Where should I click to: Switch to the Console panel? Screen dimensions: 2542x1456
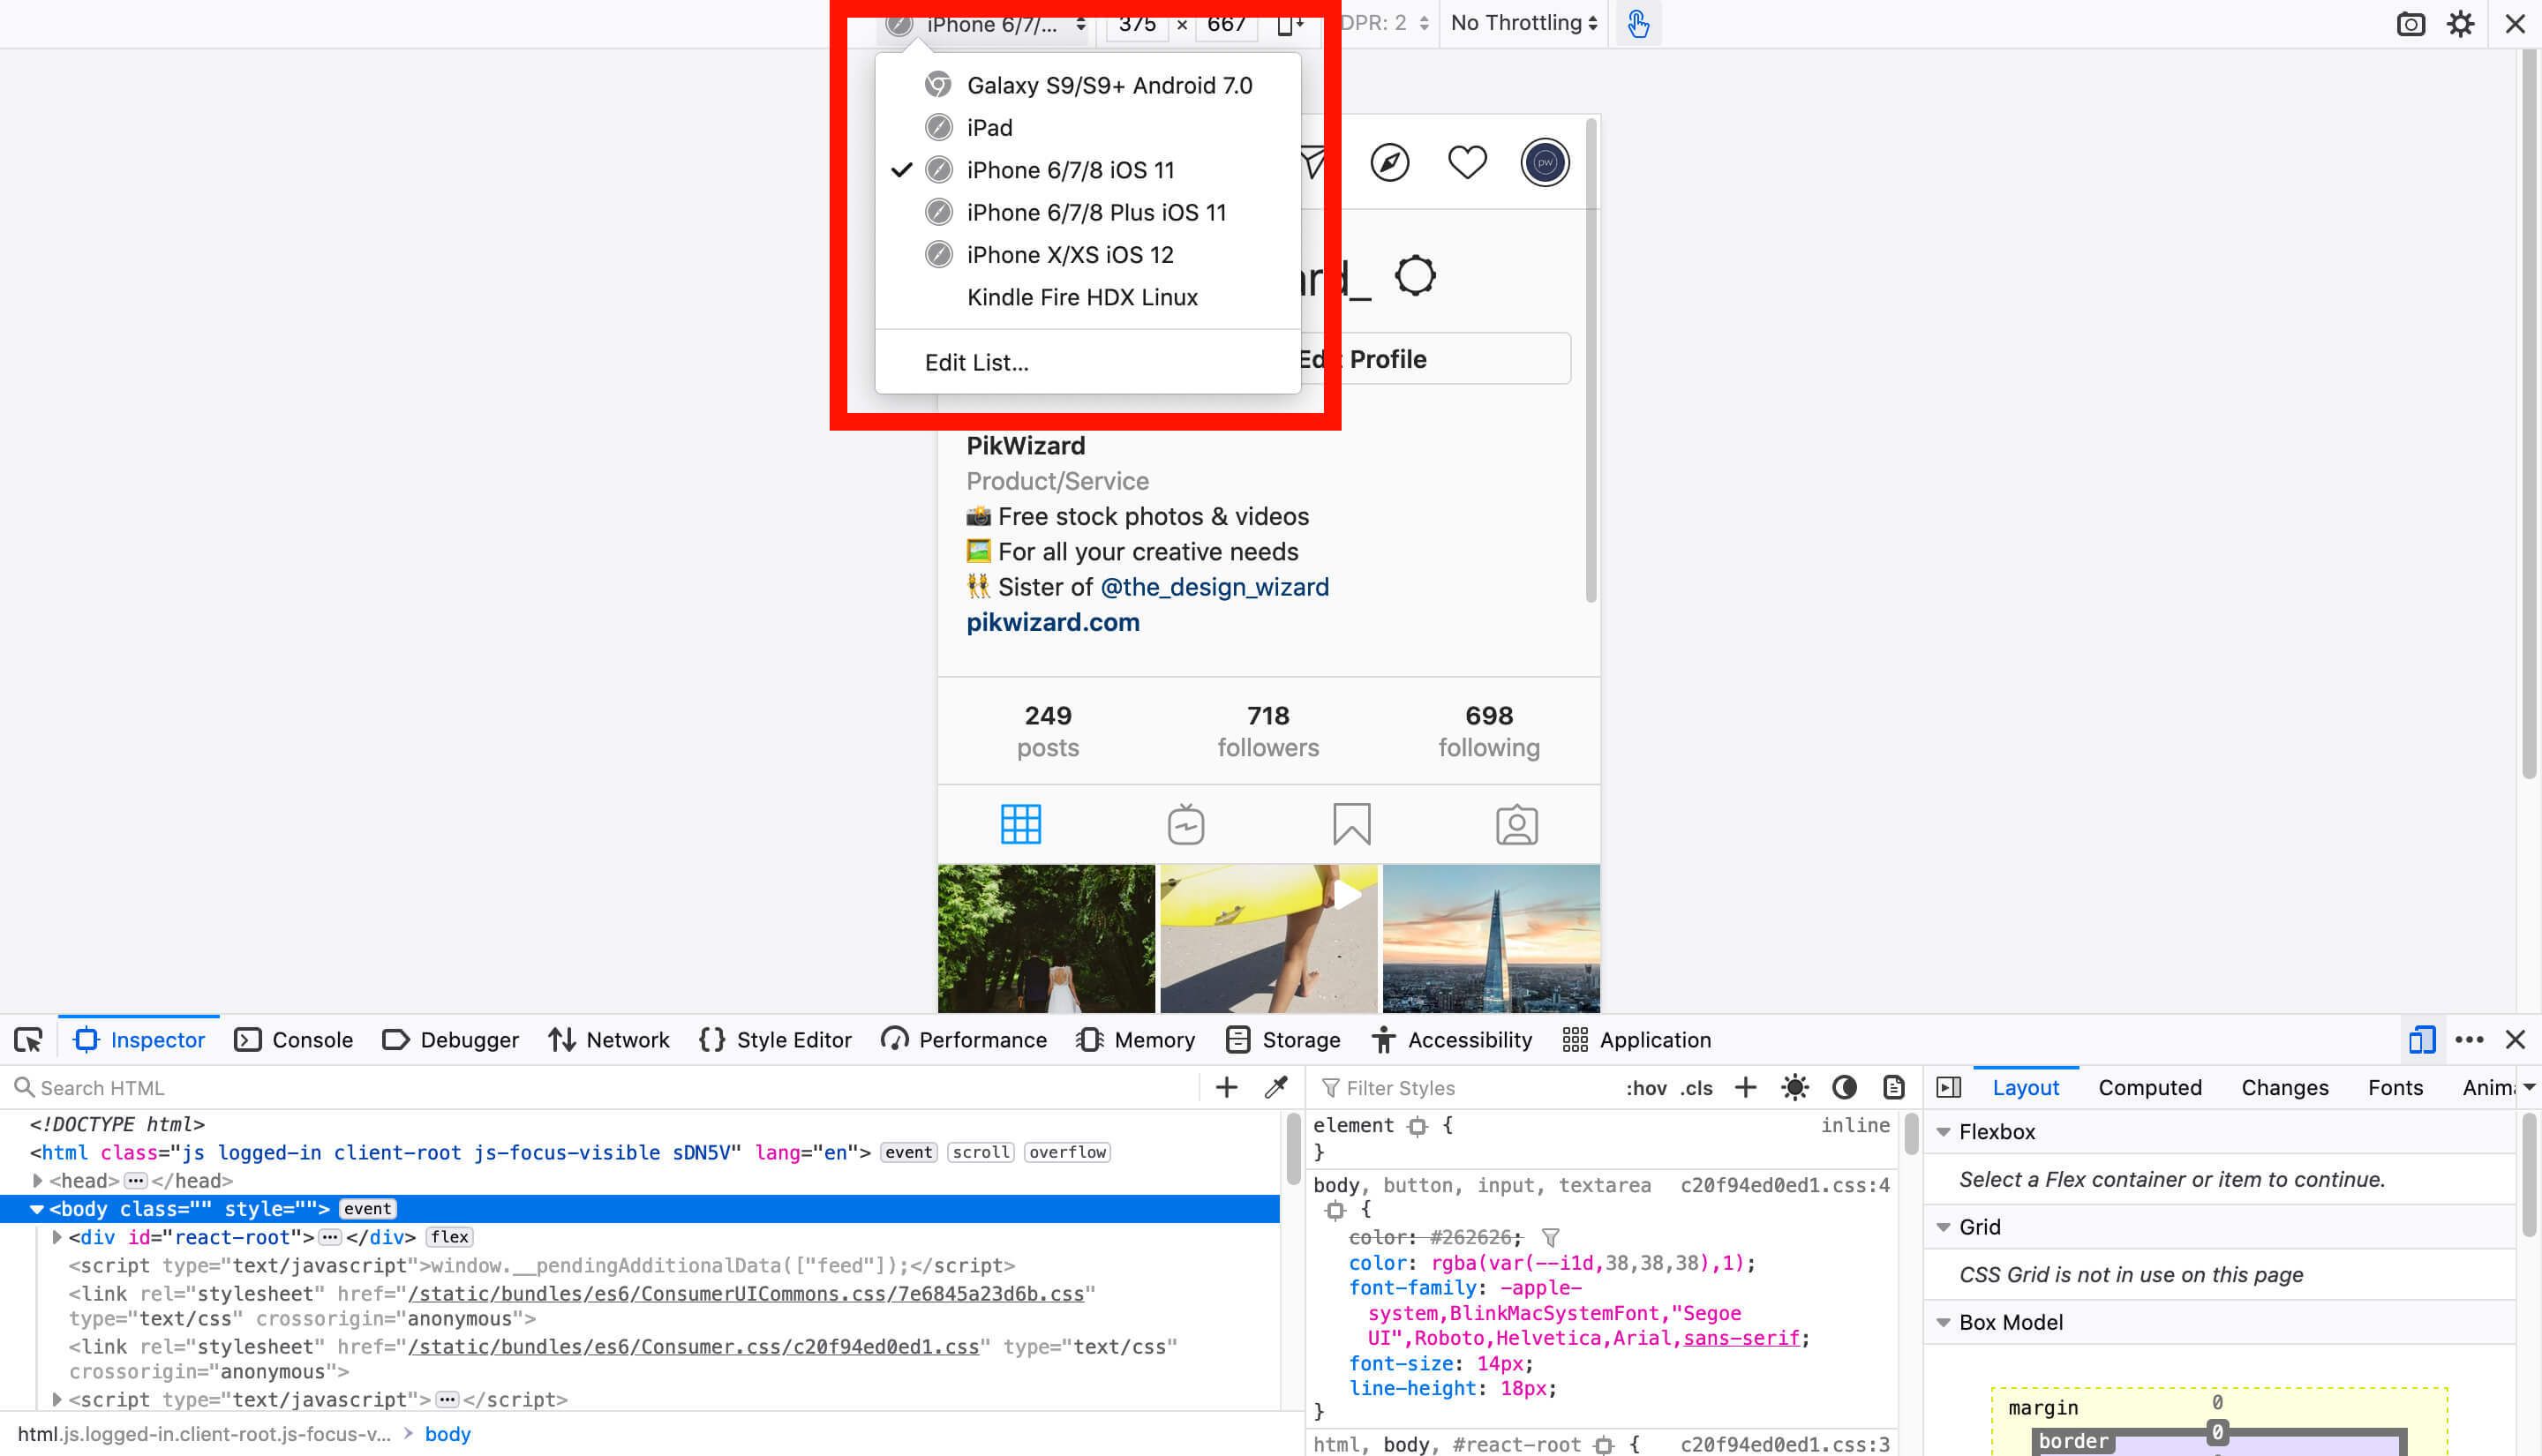(293, 1040)
